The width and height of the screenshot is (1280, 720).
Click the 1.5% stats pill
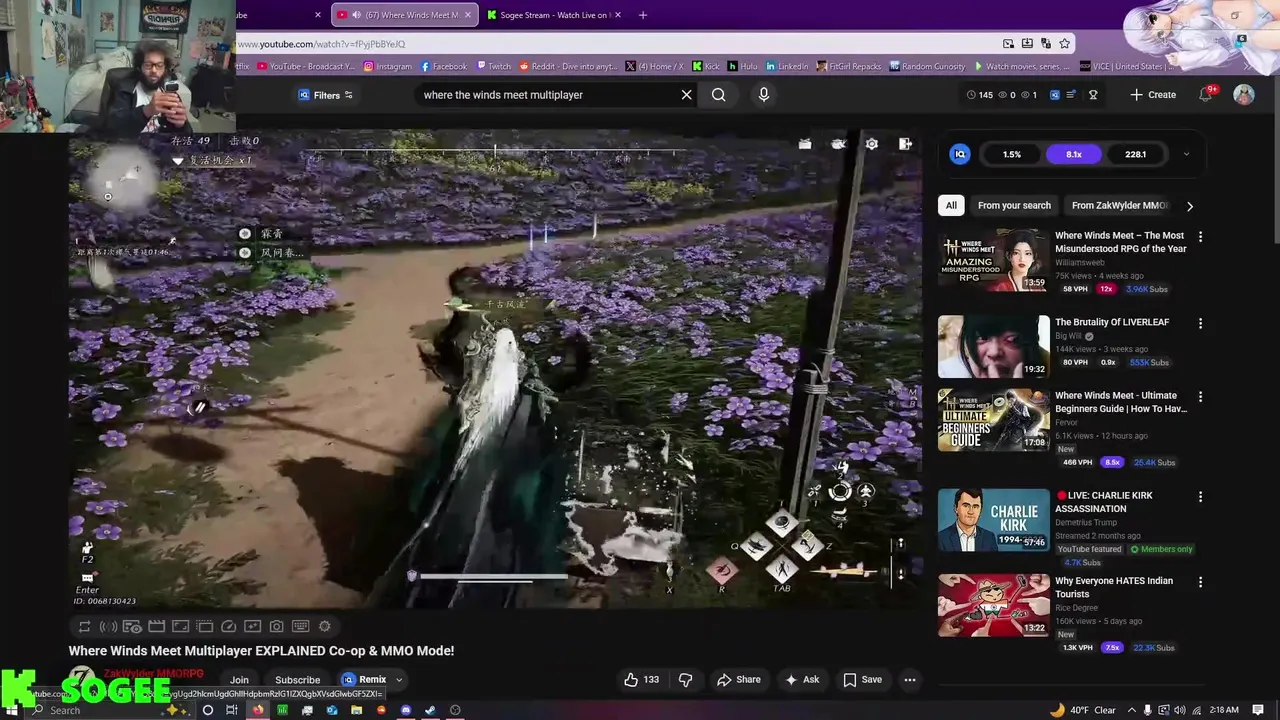tap(1012, 154)
